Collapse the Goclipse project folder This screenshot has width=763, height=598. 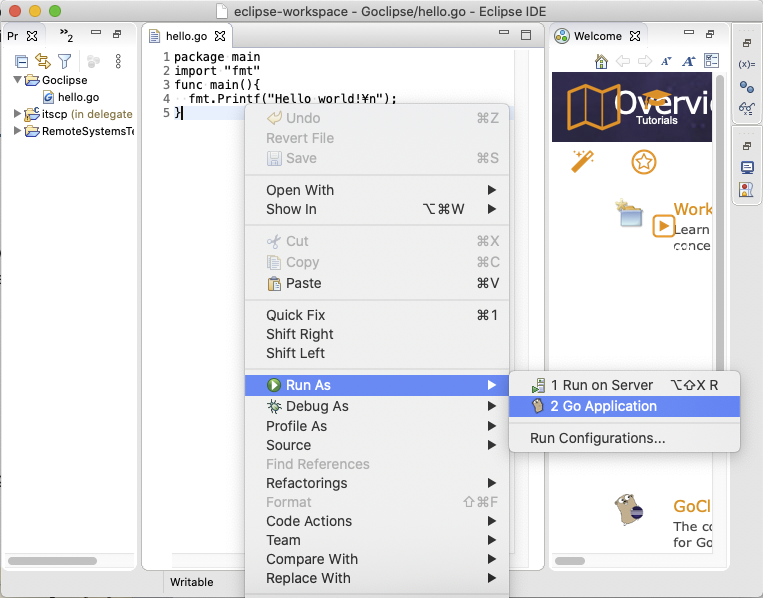tap(18, 80)
